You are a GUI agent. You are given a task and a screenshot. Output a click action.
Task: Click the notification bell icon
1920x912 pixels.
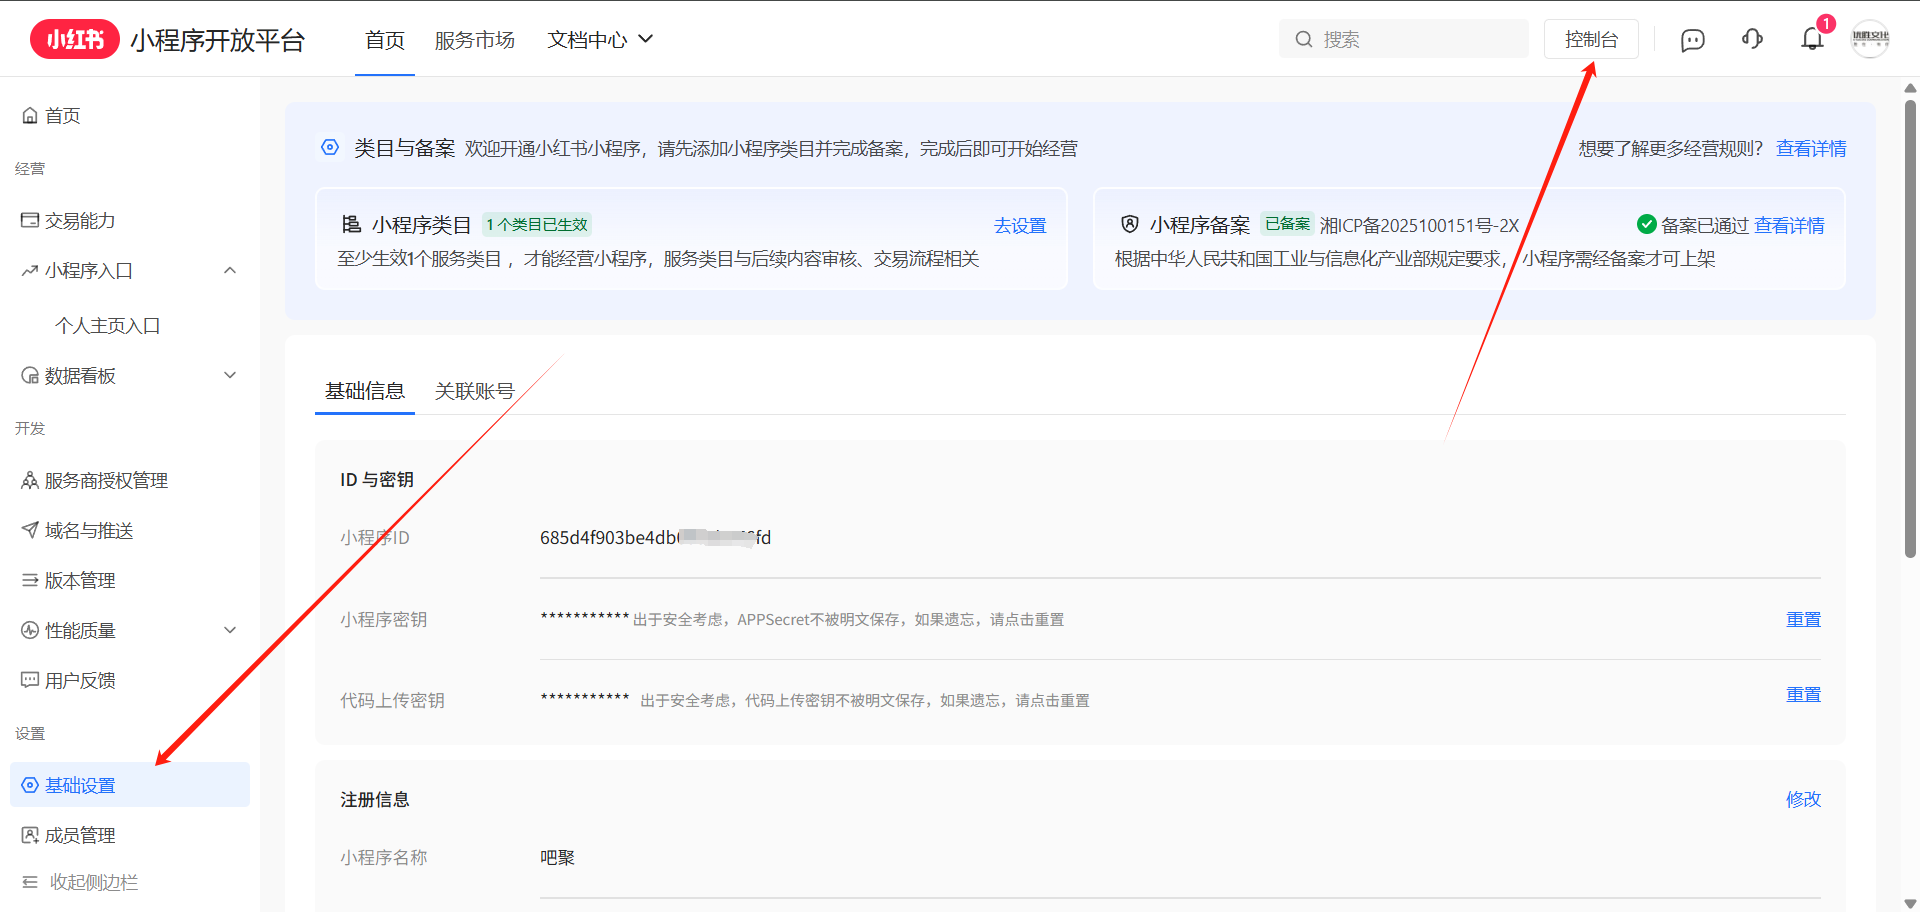[1811, 39]
